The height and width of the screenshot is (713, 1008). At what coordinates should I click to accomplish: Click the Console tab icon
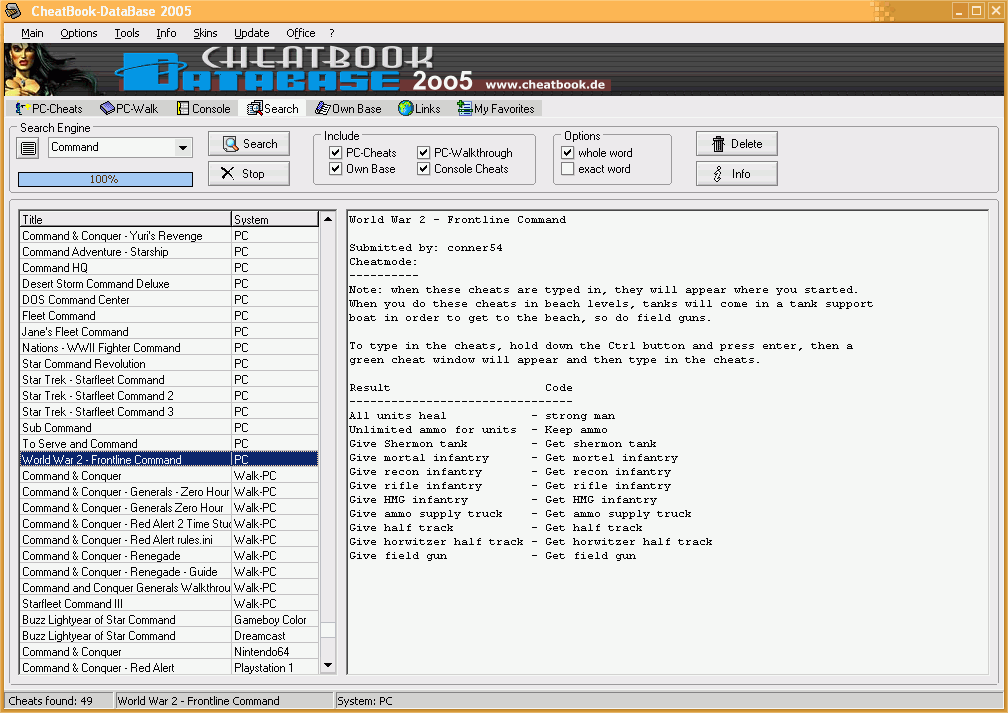point(183,109)
